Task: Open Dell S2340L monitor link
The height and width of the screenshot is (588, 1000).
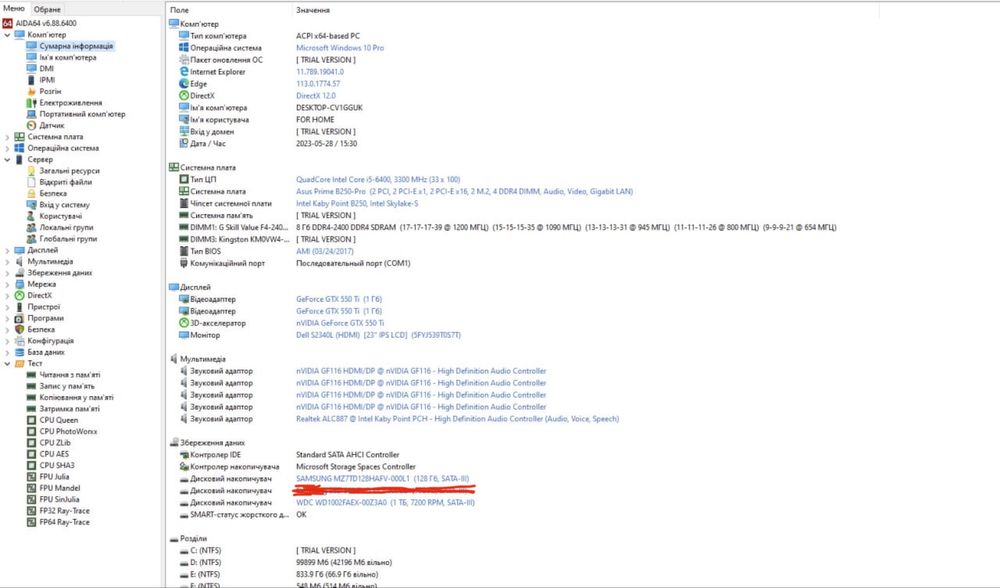Action: coord(378,335)
